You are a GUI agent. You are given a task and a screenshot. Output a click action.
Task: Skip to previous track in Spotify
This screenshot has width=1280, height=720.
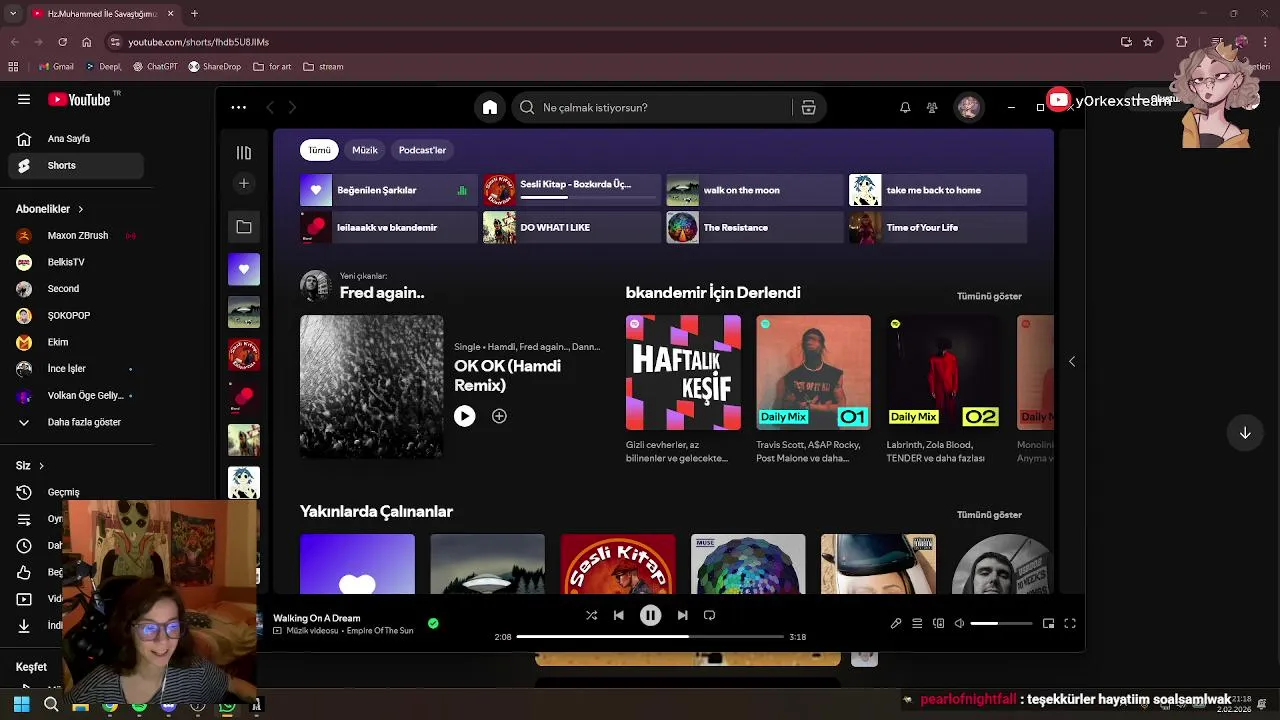coord(618,616)
